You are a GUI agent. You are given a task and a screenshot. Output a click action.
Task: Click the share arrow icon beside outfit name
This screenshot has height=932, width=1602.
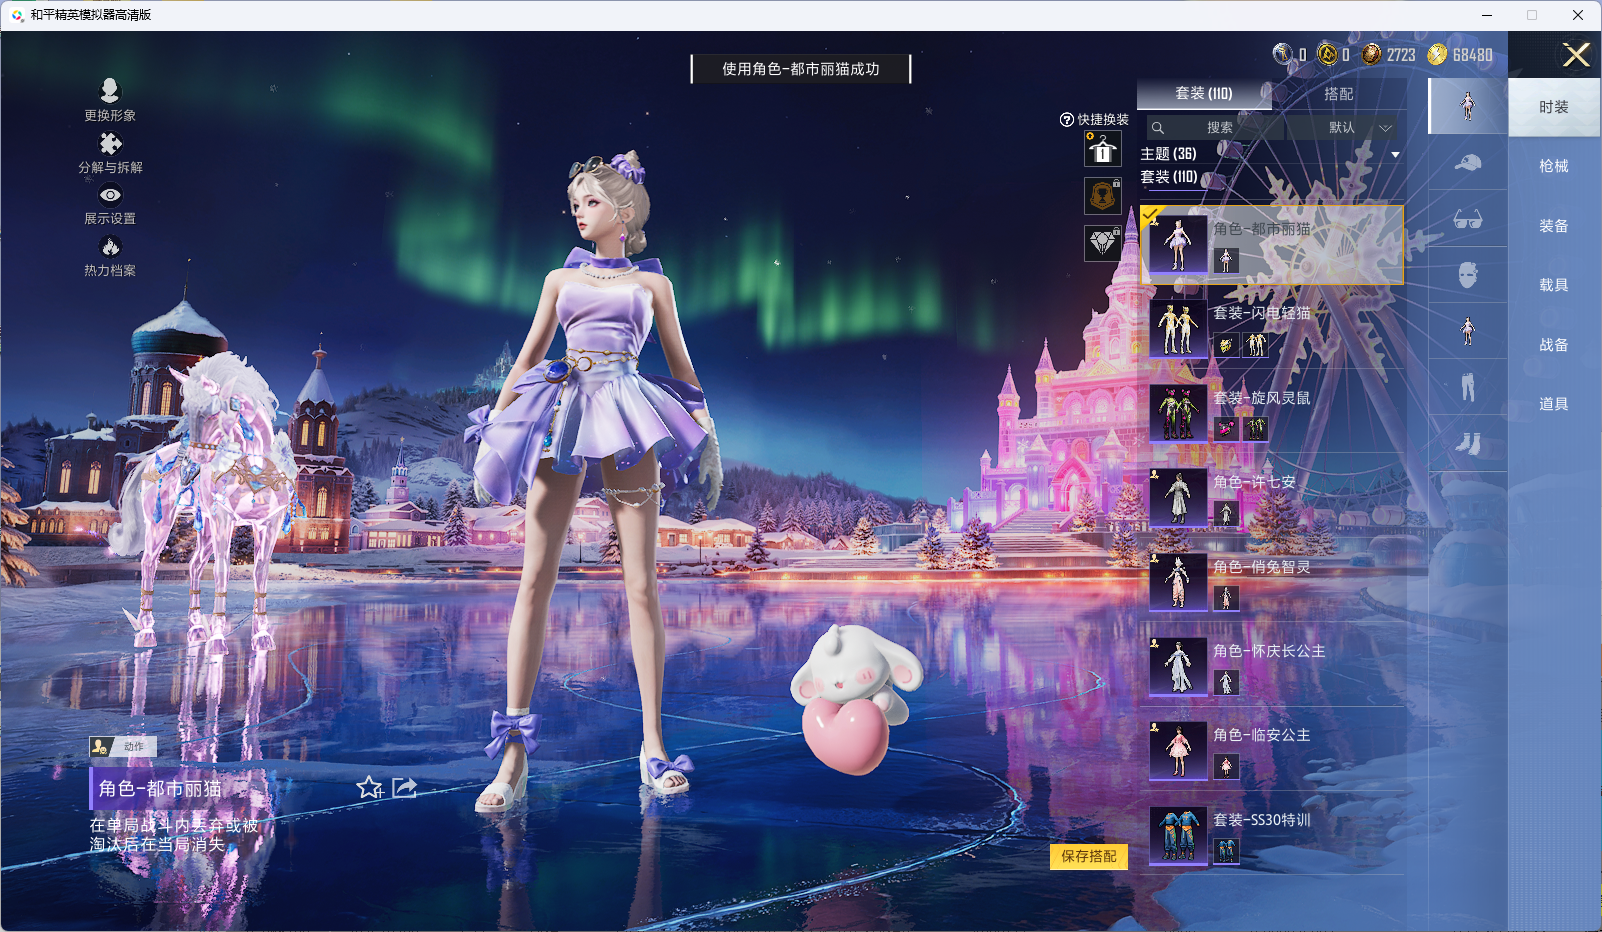(404, 788)
